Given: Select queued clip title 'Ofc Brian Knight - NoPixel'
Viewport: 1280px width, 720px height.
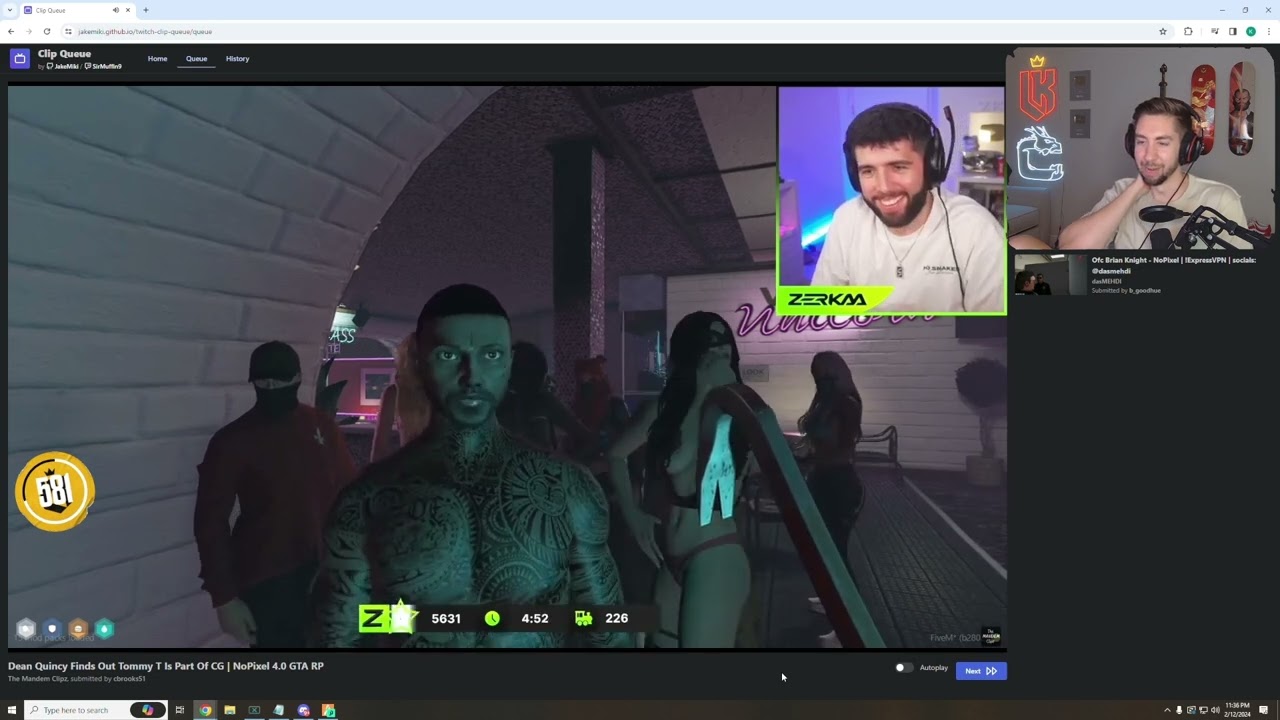Looking at the screenshot, I should coord(1174,265).
